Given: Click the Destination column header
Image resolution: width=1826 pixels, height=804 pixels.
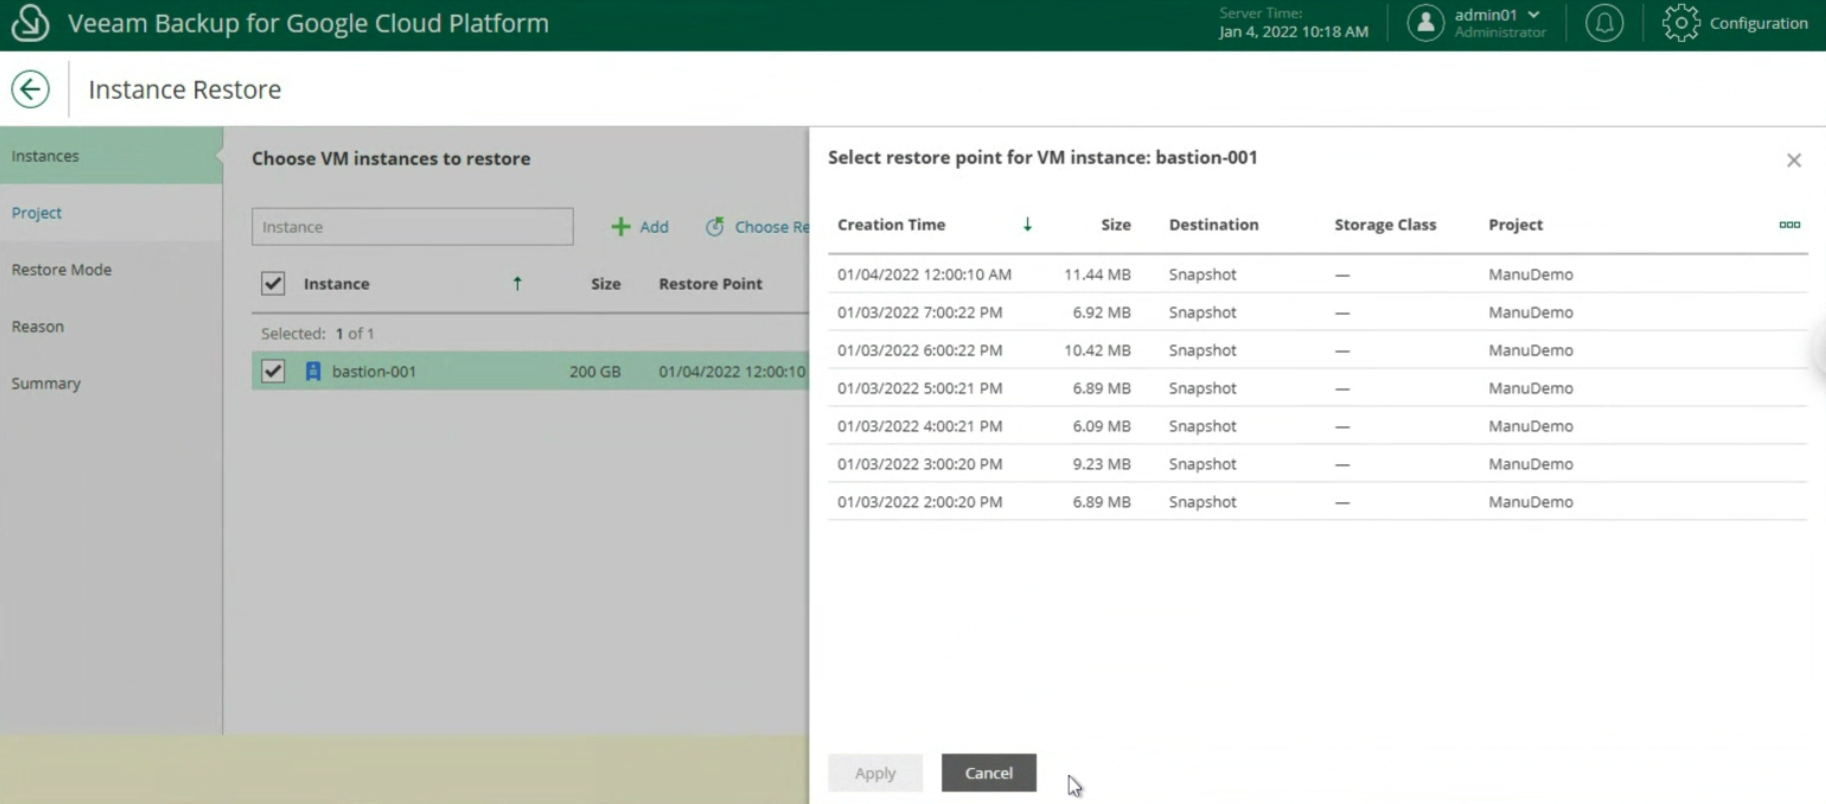Looking at the screenshot, I should coord(1214,225).
